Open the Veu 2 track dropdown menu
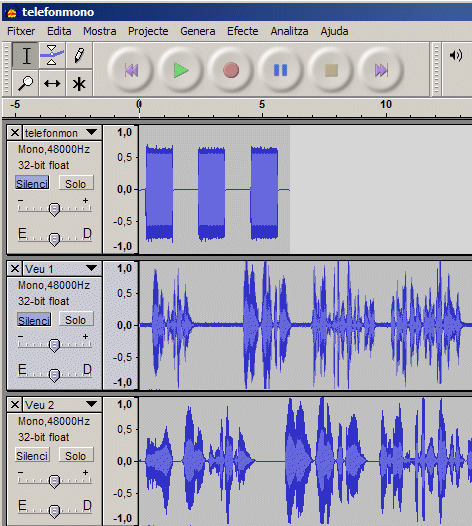This screenshot has width=472, height=526. point(91,404)
